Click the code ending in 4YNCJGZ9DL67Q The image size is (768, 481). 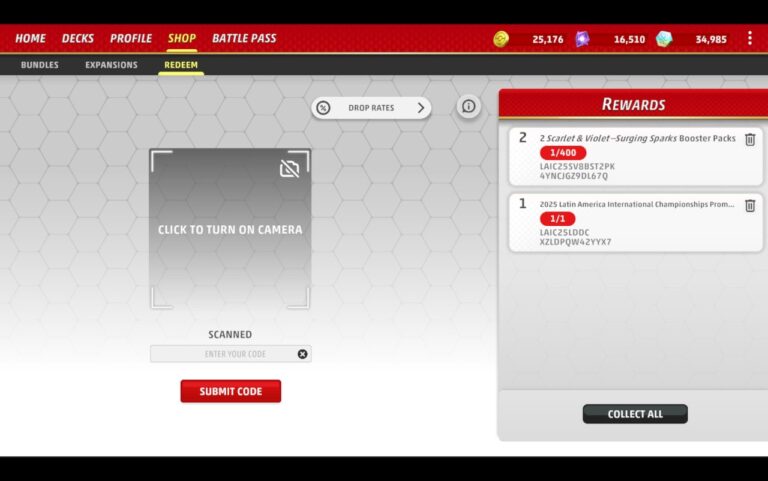(577, 171)
